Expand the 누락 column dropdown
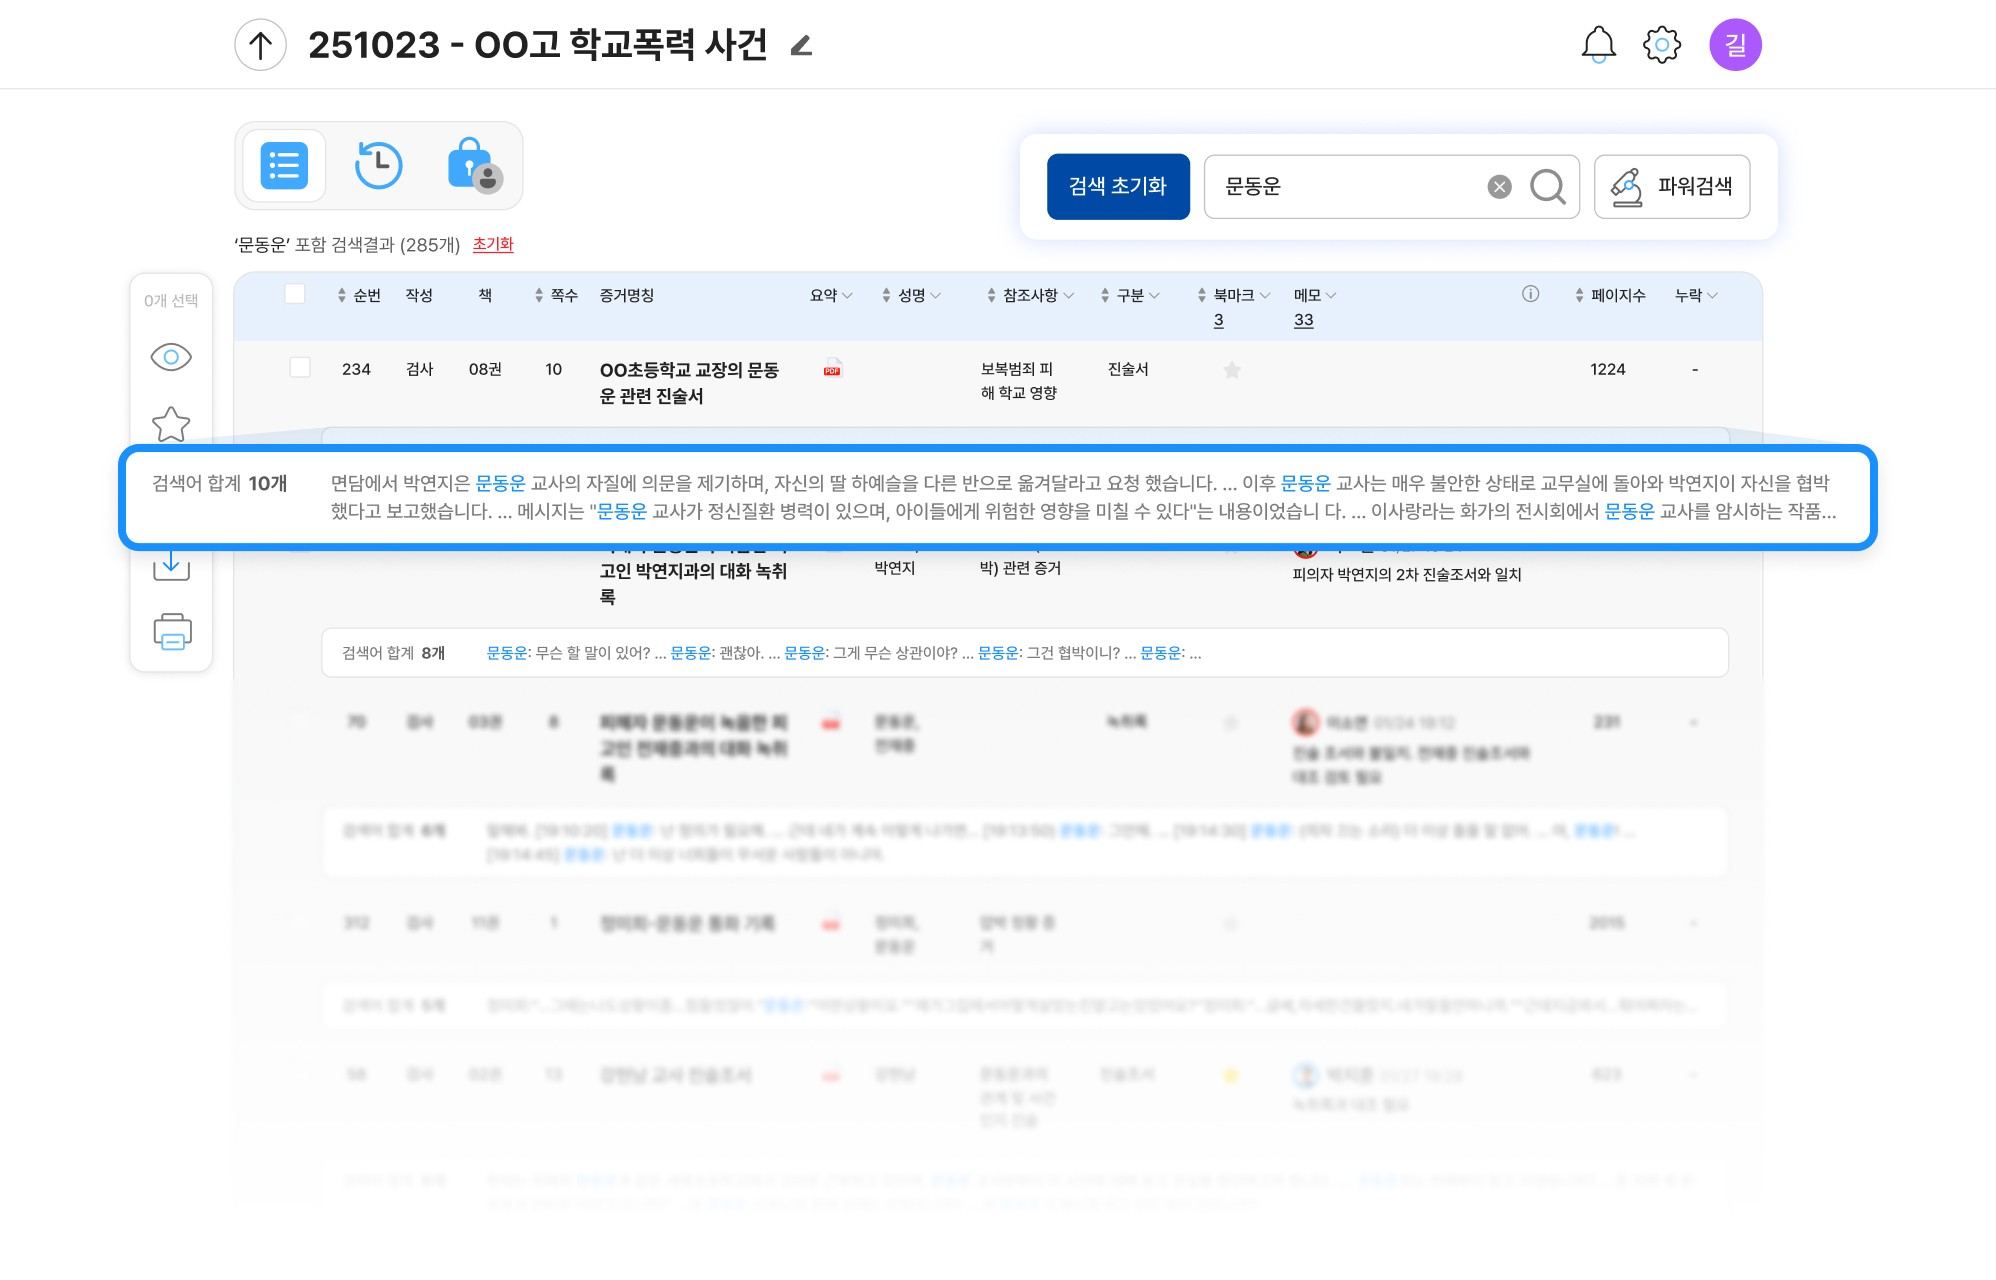The height and width of the screenshot is (1280, 1996). 1712,296
